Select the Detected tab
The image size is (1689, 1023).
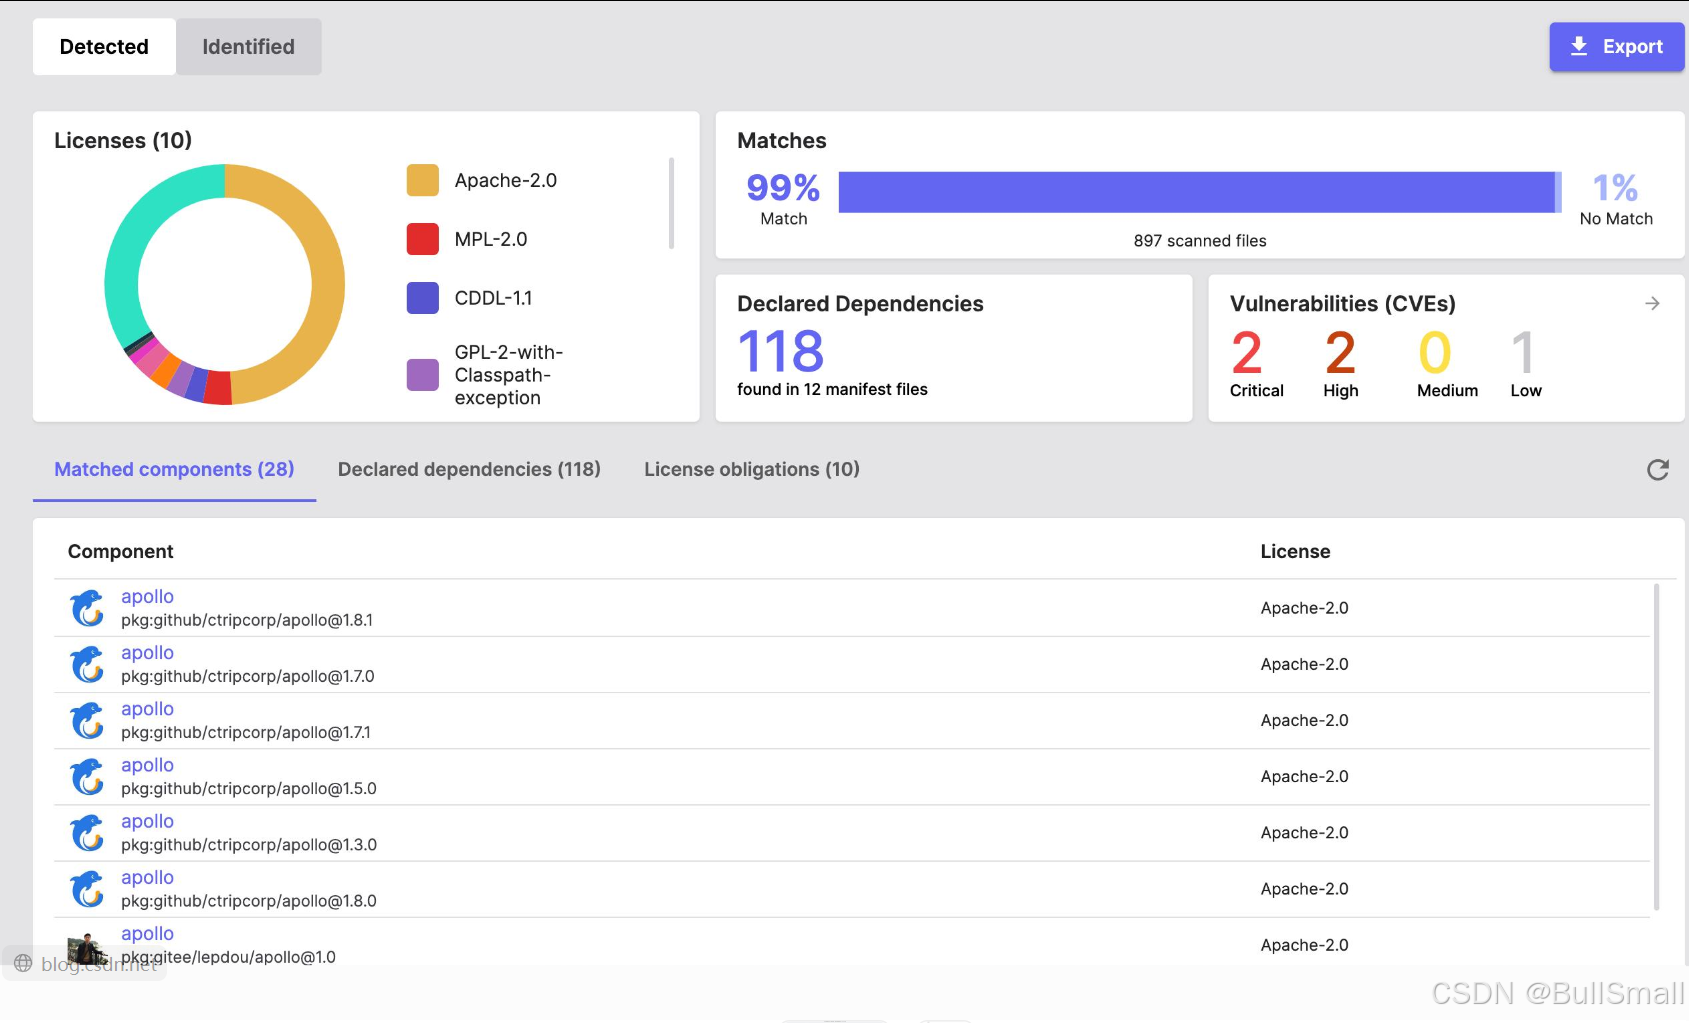click(104, 47)
